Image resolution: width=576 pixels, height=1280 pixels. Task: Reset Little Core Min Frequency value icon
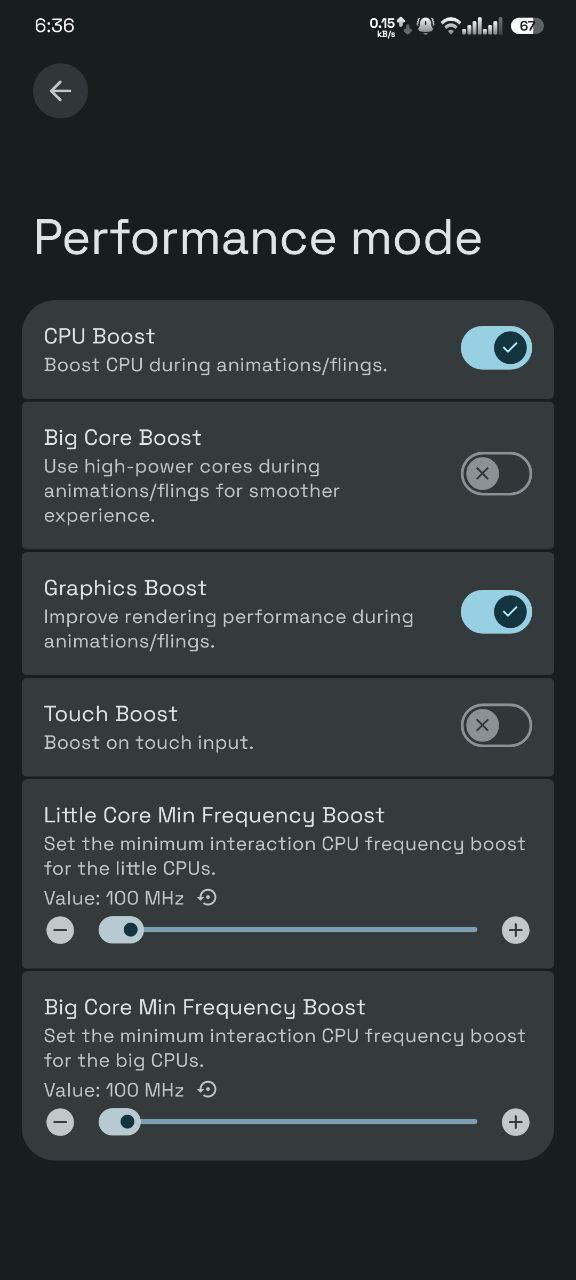click(x=207, y=898)
